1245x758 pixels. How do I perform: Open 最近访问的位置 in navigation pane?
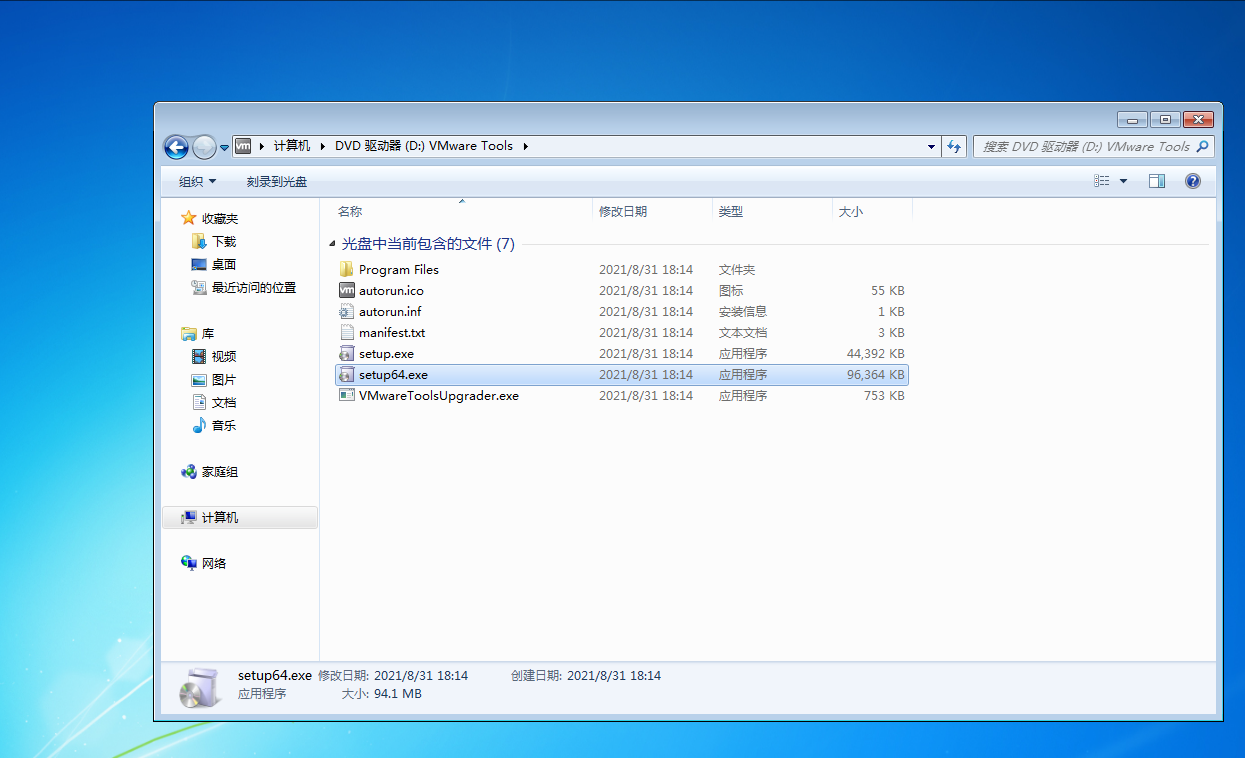pyautogui.click(x=254, y=287)
